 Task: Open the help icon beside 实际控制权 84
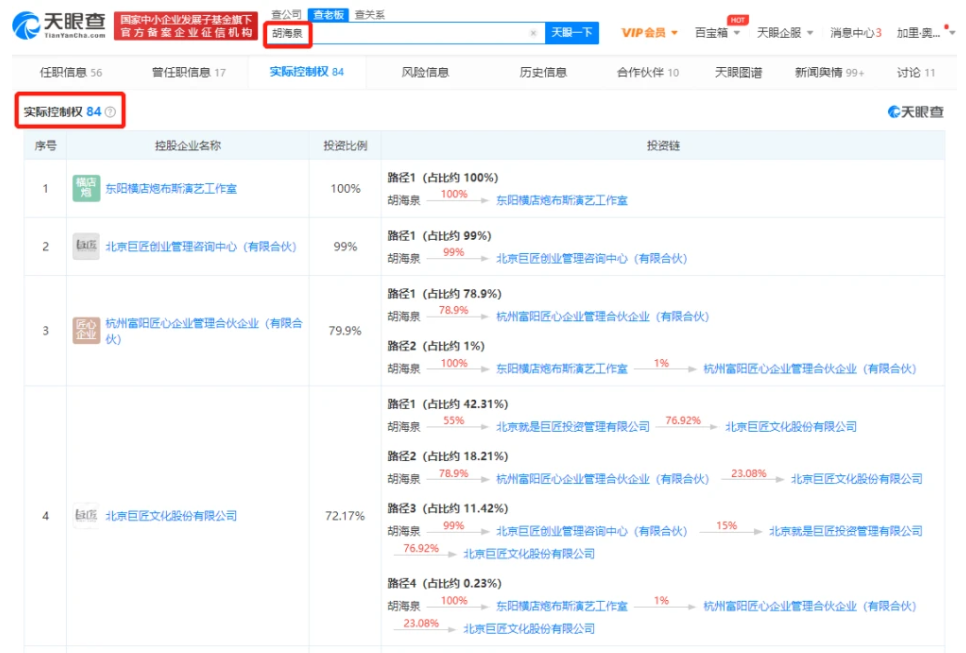pyautogui.click(x=110, y=112)
